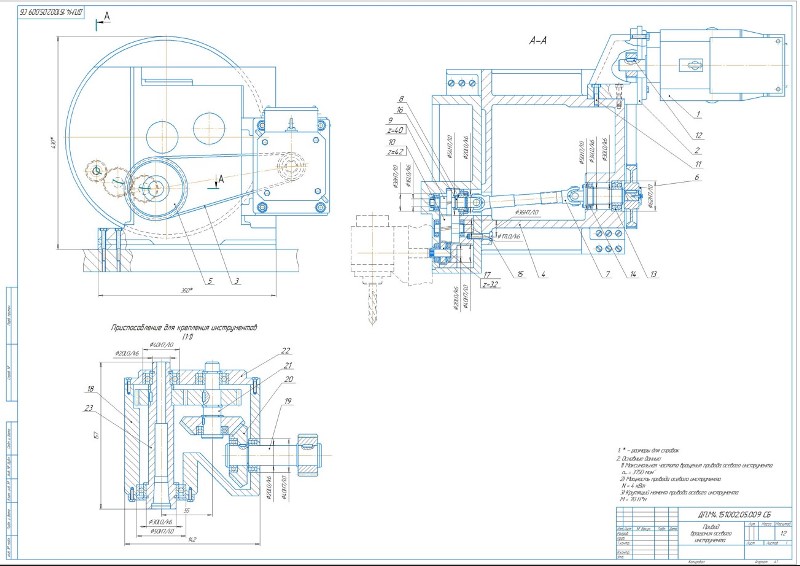Click the 'Приспособление для крепления инструментов' heading

point(184,327)
